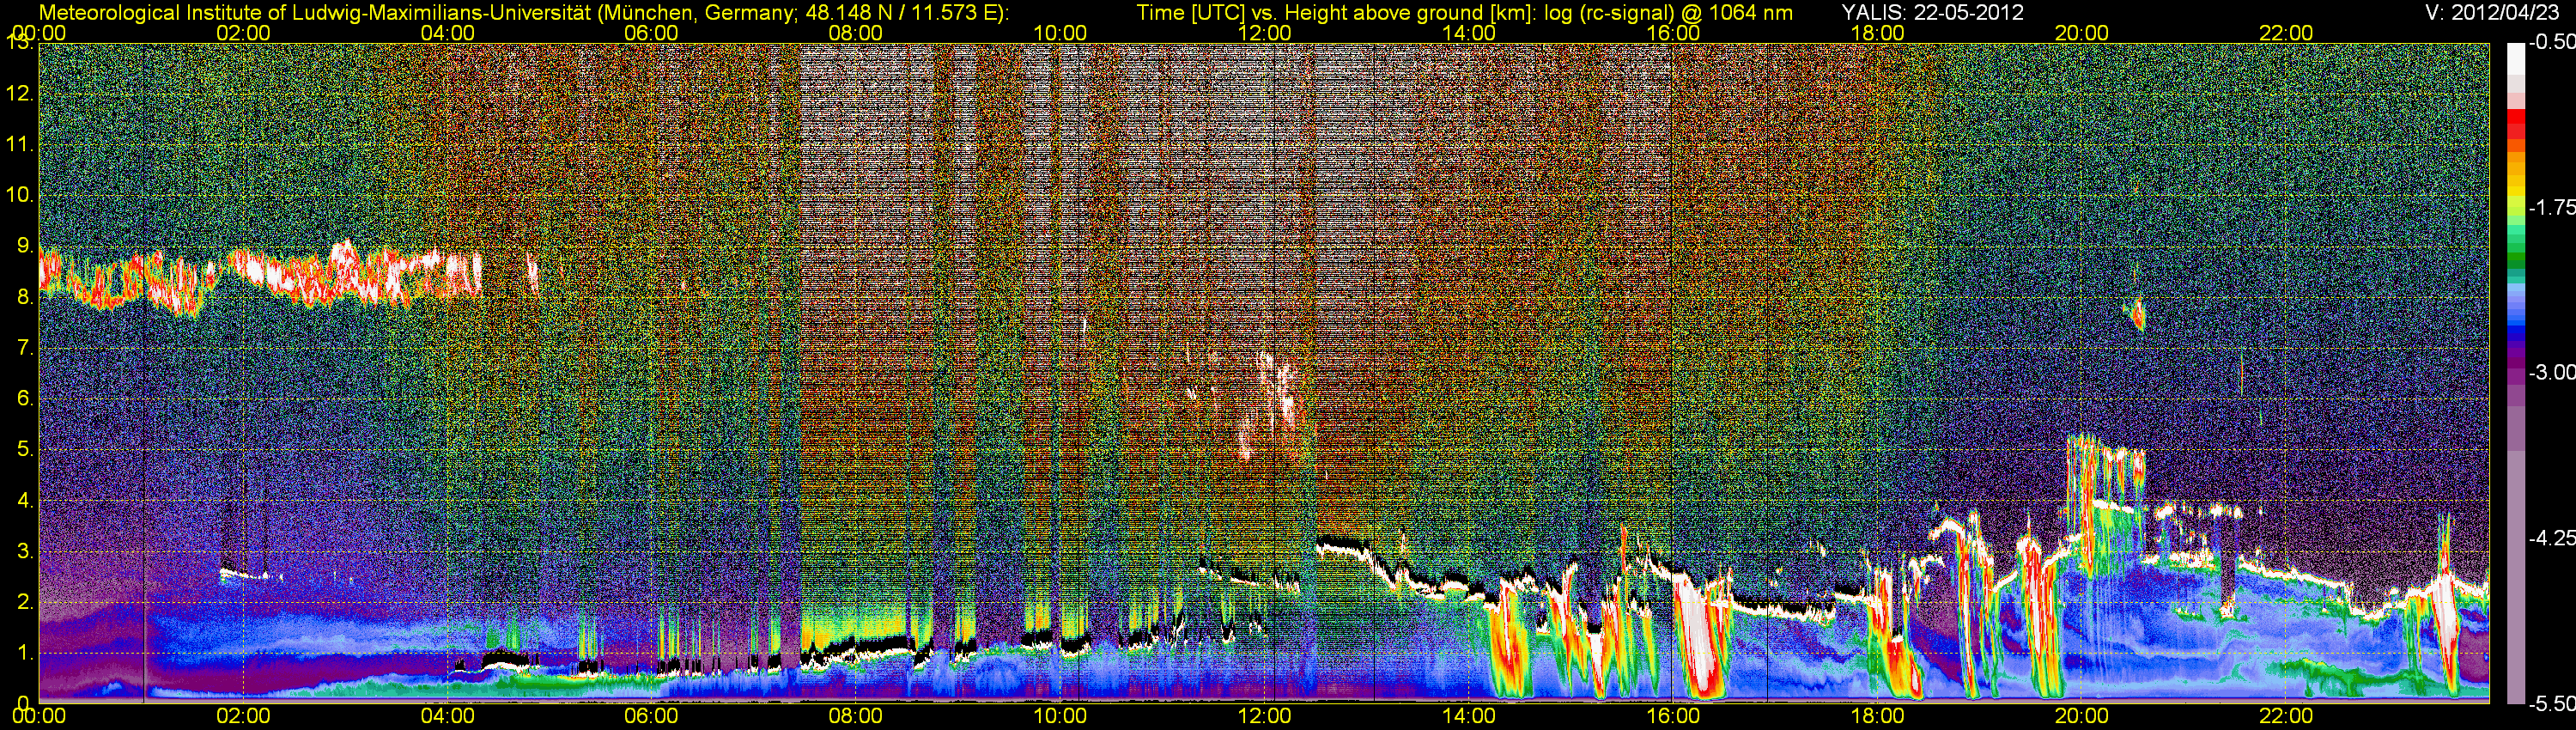The width and height of the screenshot is (2576, 730).
Task: Click the '-0.50' color scale value
Action: click(x=2551, y=42)
